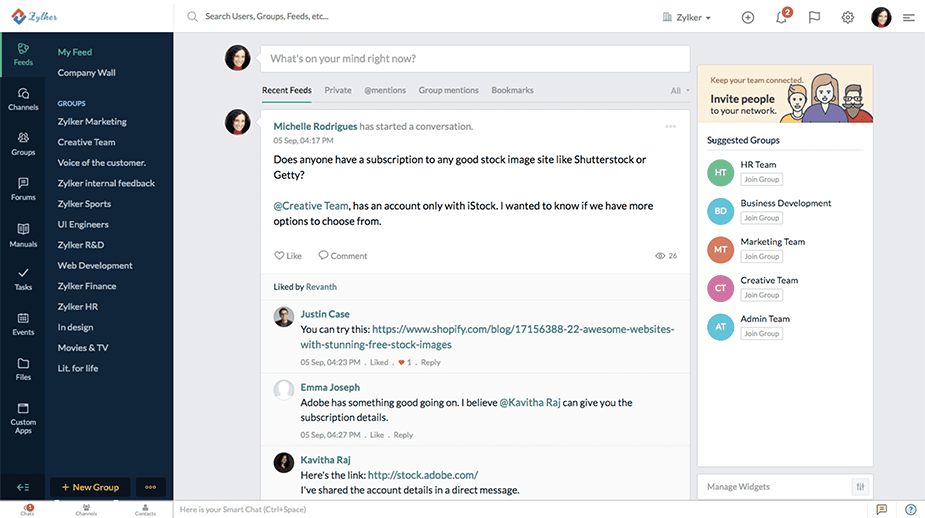Open the Forums section icon
The height and width of the screenshot is (518, 925).
tap(23, 188)
